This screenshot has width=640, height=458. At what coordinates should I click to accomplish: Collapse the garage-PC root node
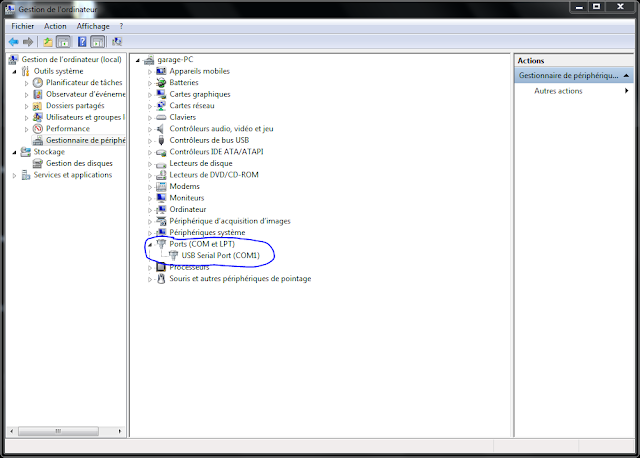(x=138, y=60)
